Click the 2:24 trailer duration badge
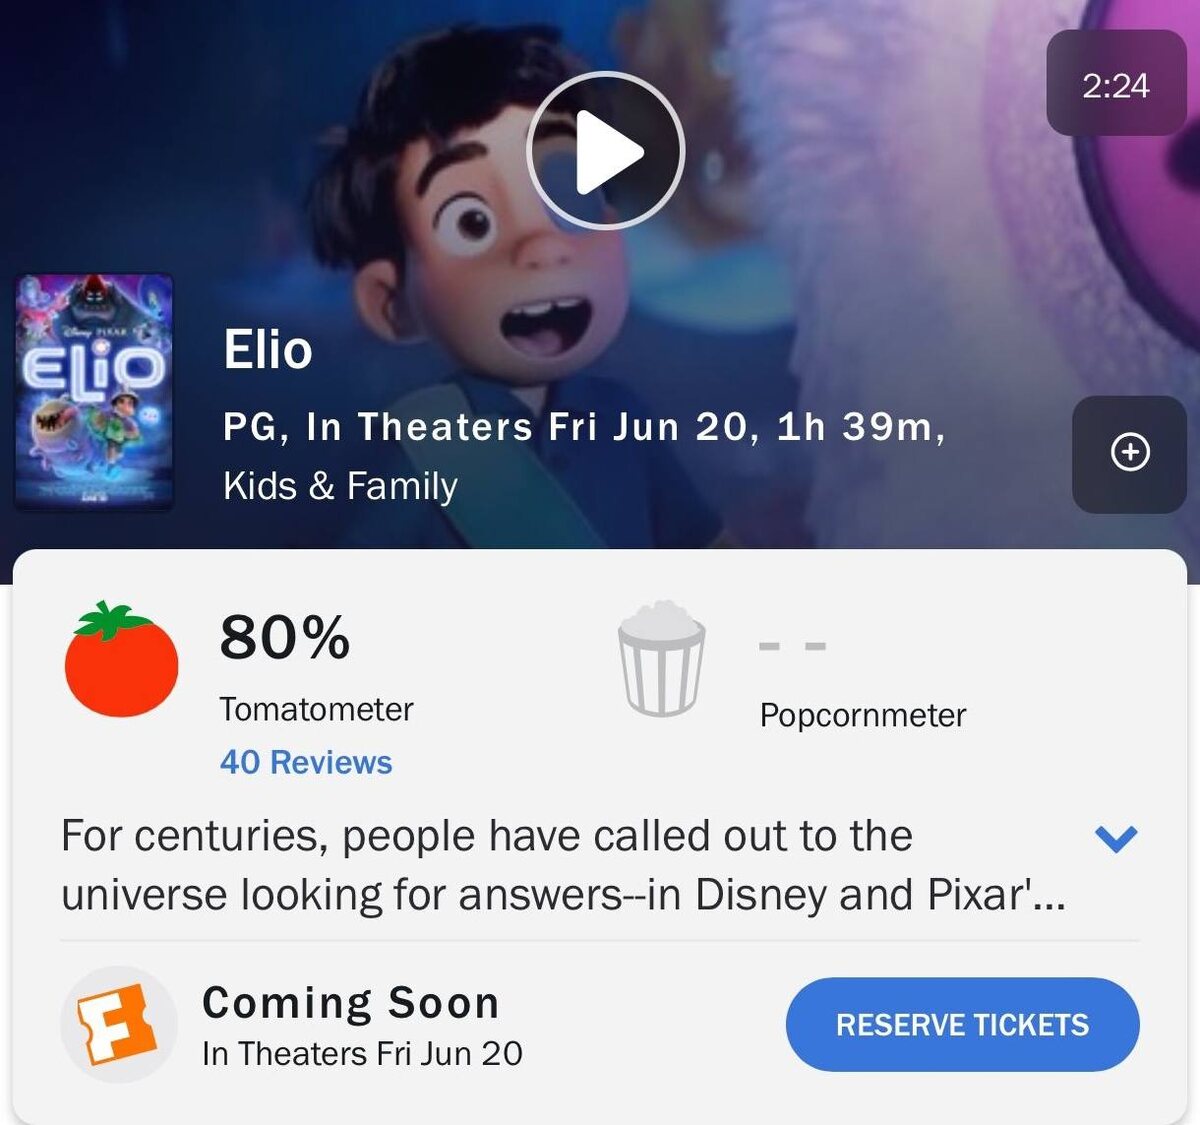Screen dimensions: 1200x1125 coord(1116,84)
